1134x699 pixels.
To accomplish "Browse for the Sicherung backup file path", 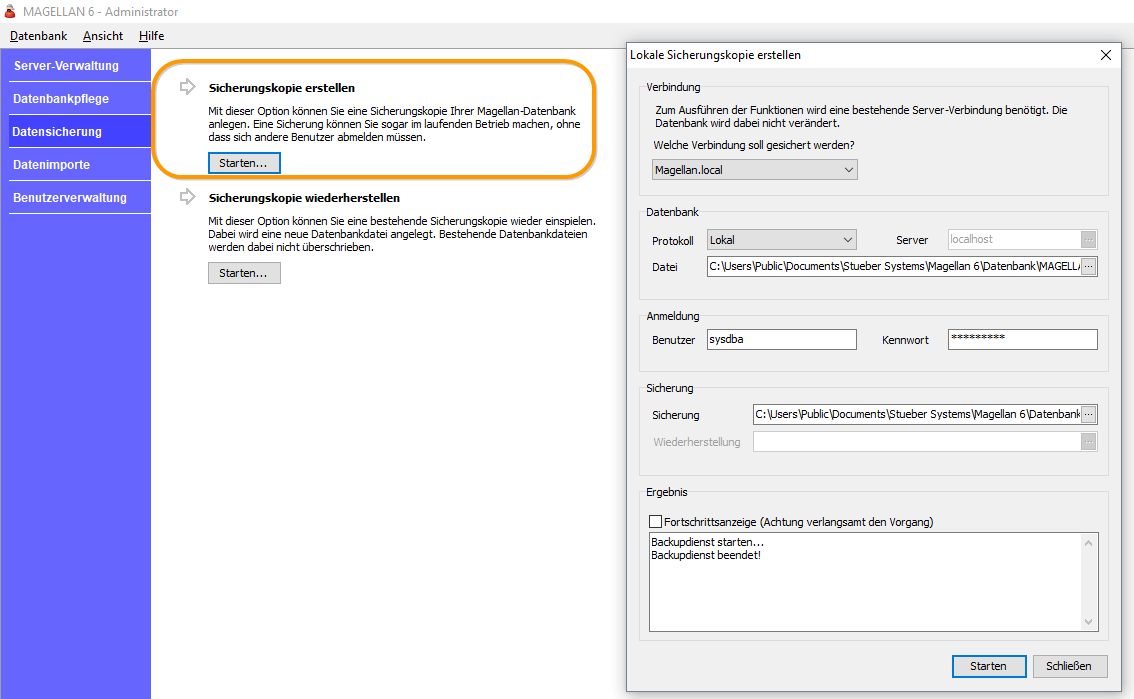I will coord(1088,414).
